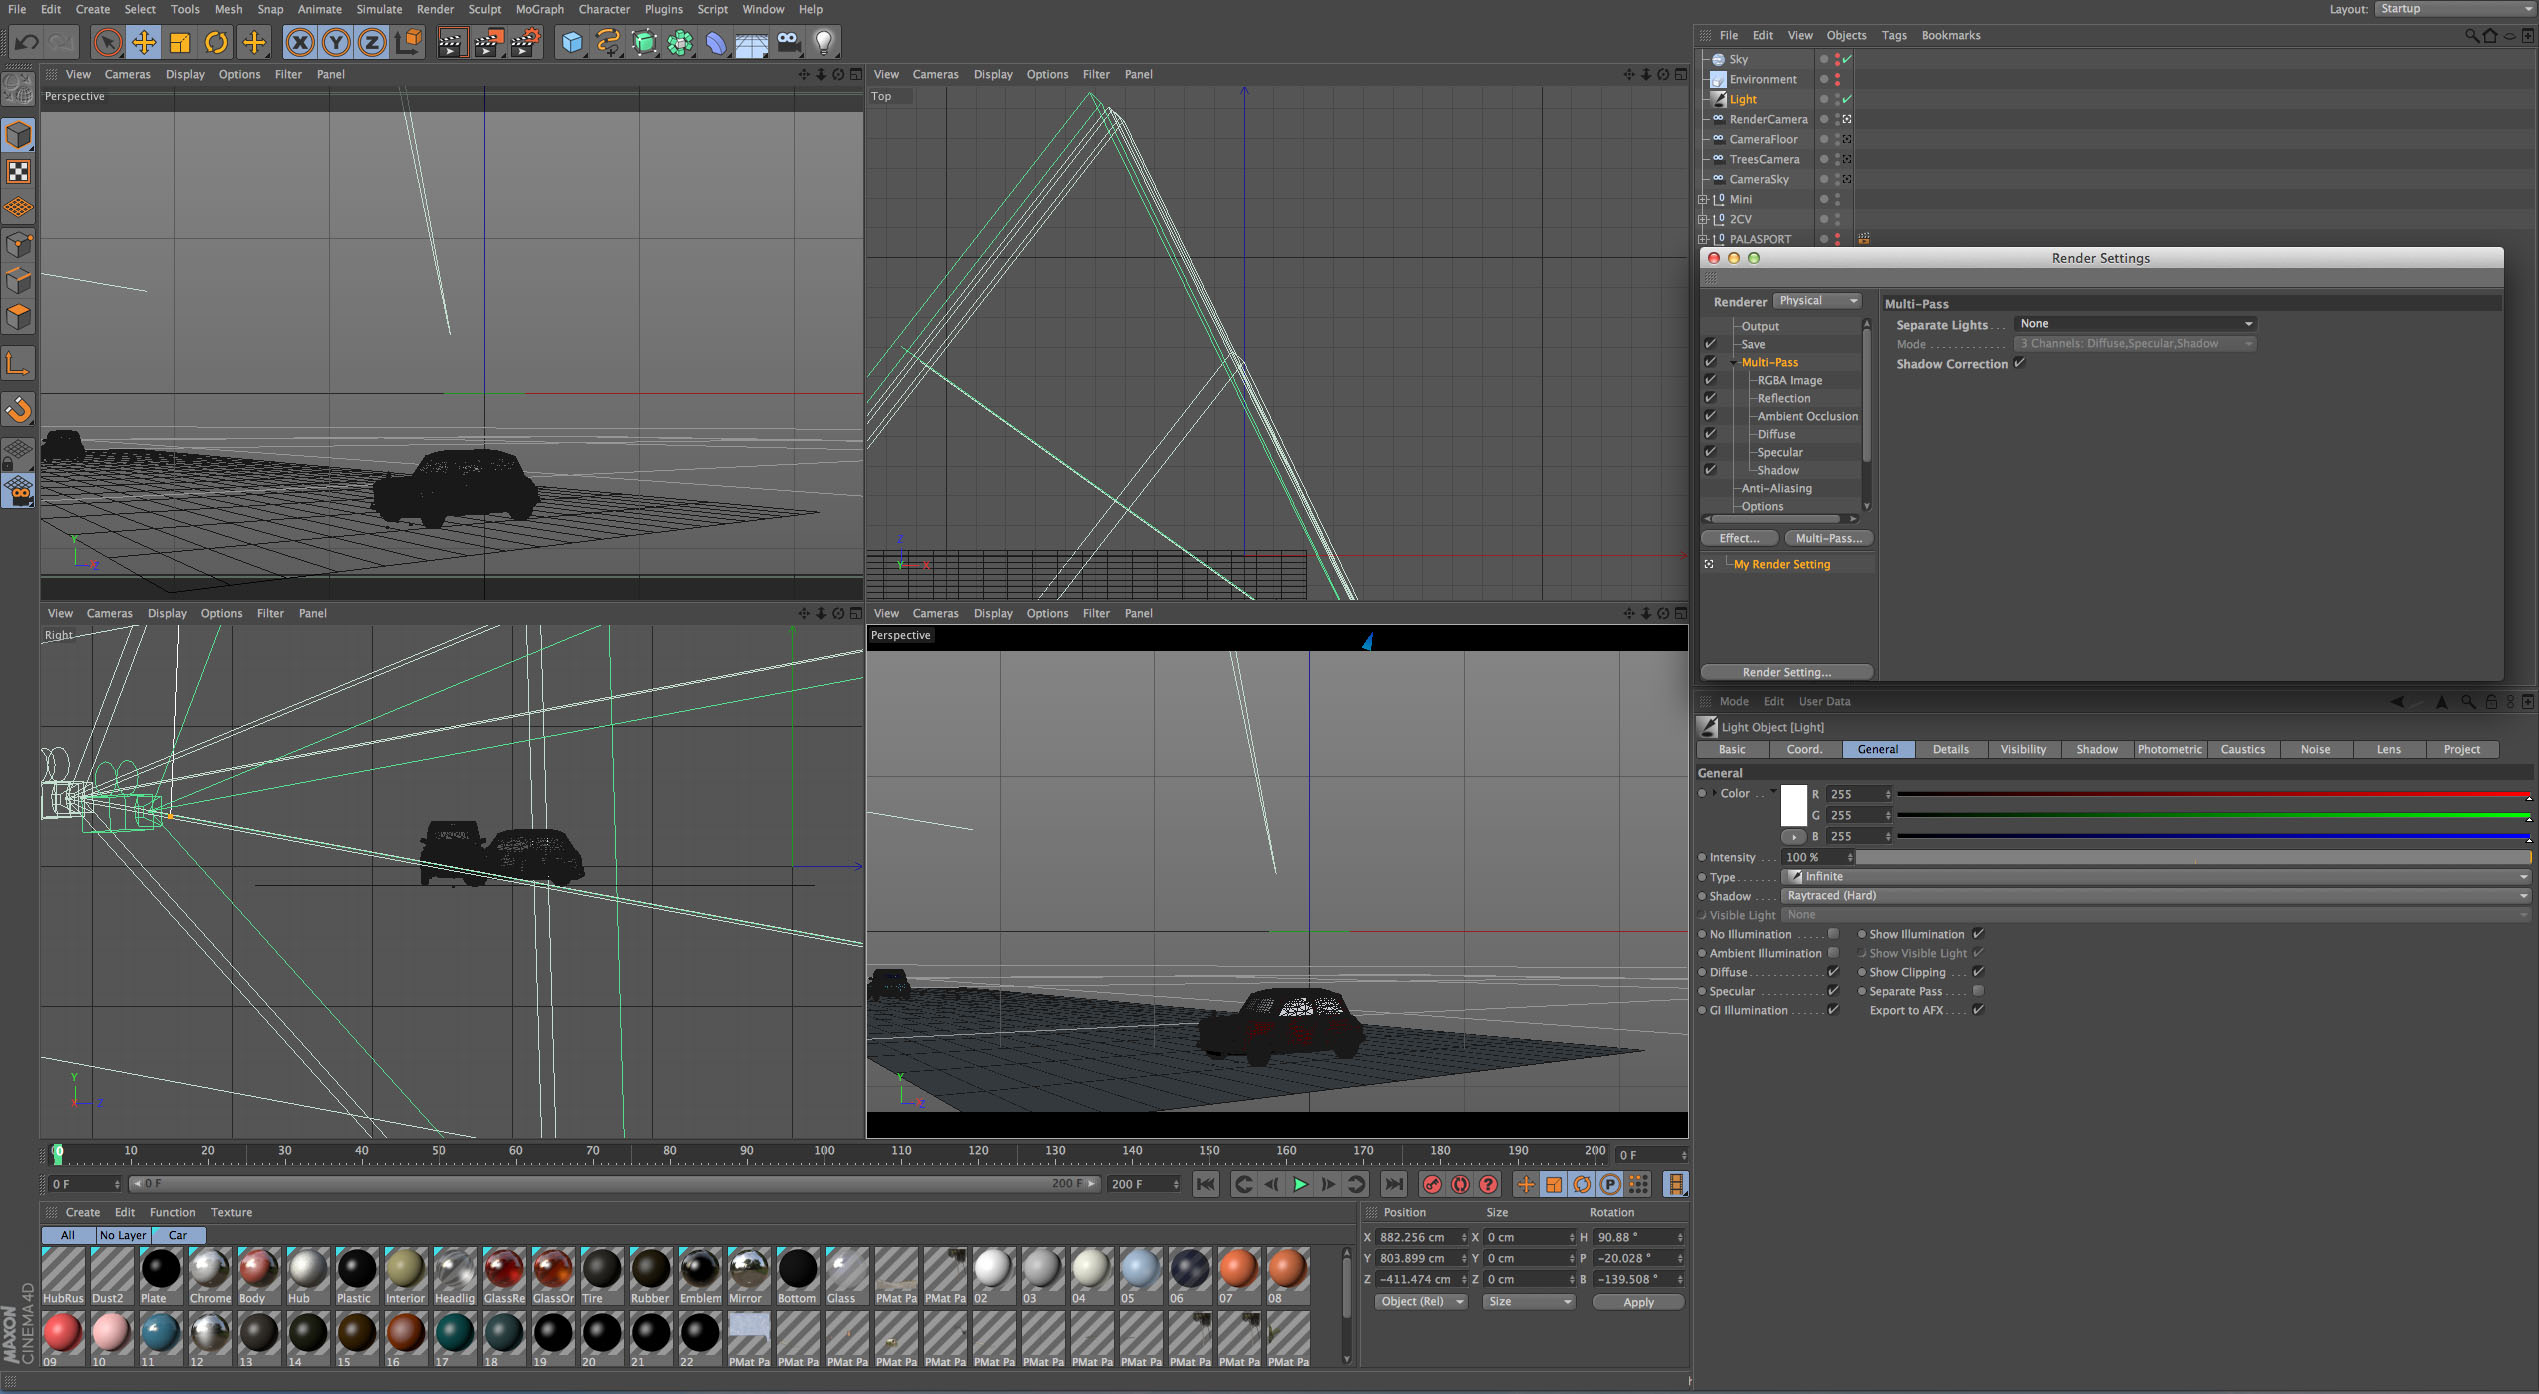2539x1394 pixels.
Task: Add a Cube primitive object
Action: pos(572,42)
